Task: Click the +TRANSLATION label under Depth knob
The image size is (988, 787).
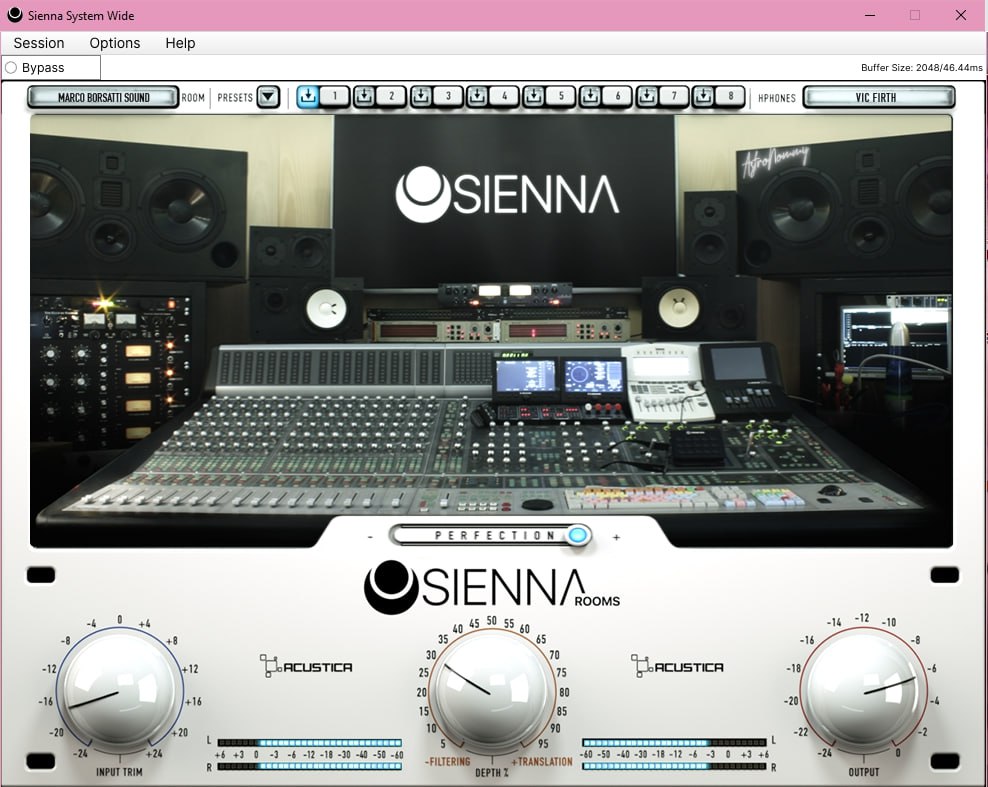Action: [x=542, y=761]
